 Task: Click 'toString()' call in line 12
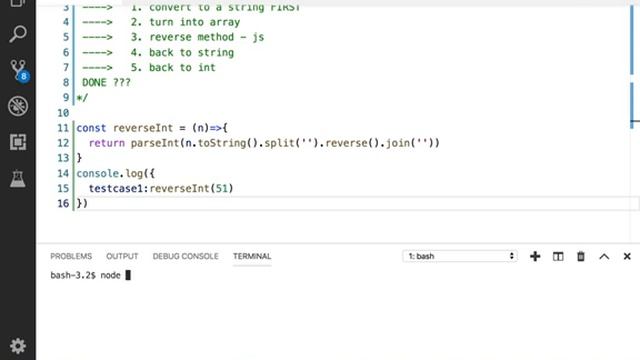point(228,143)
